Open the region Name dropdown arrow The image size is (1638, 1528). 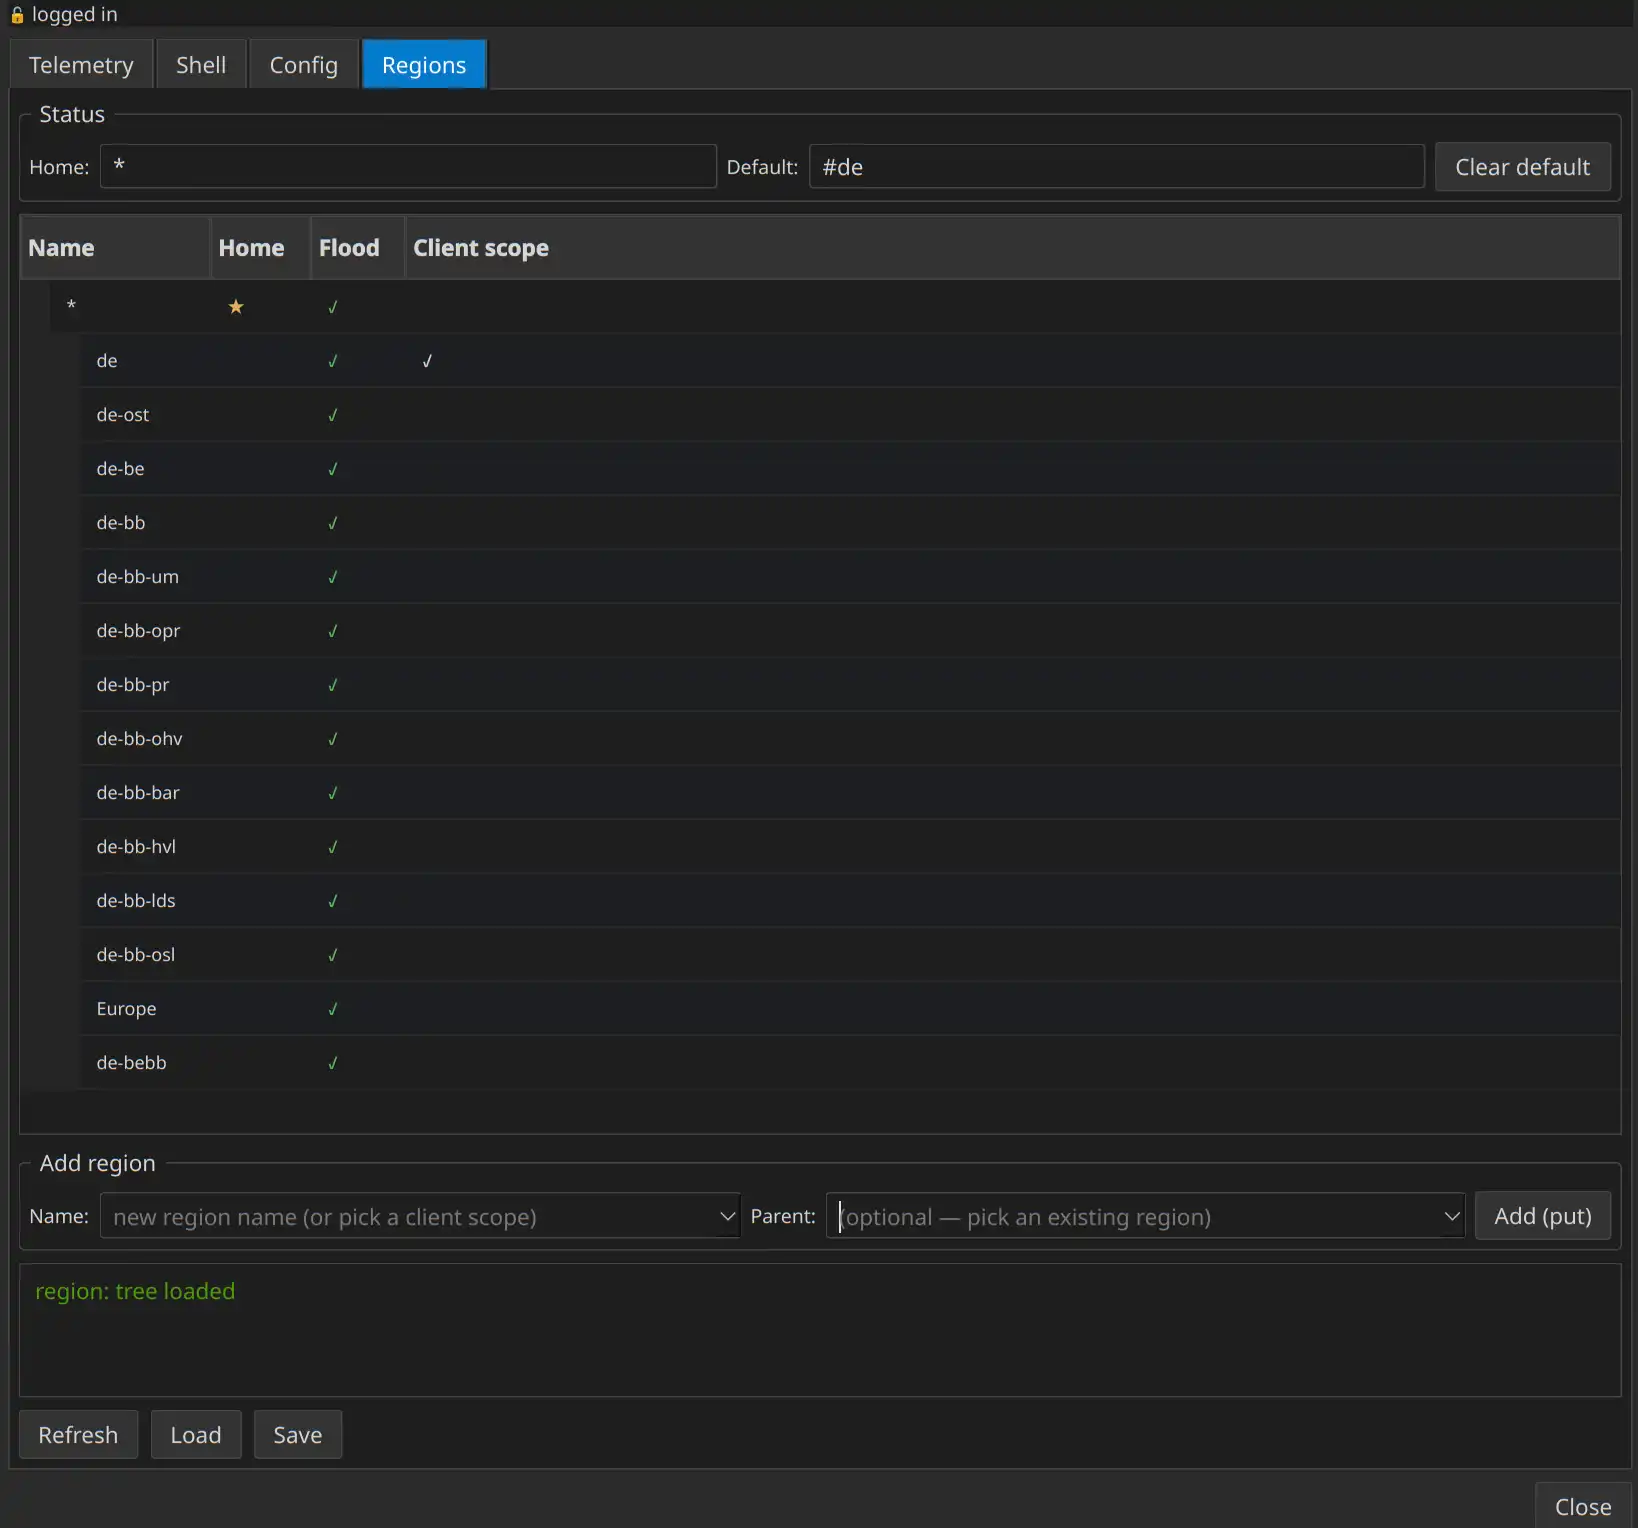point(727,1217)
